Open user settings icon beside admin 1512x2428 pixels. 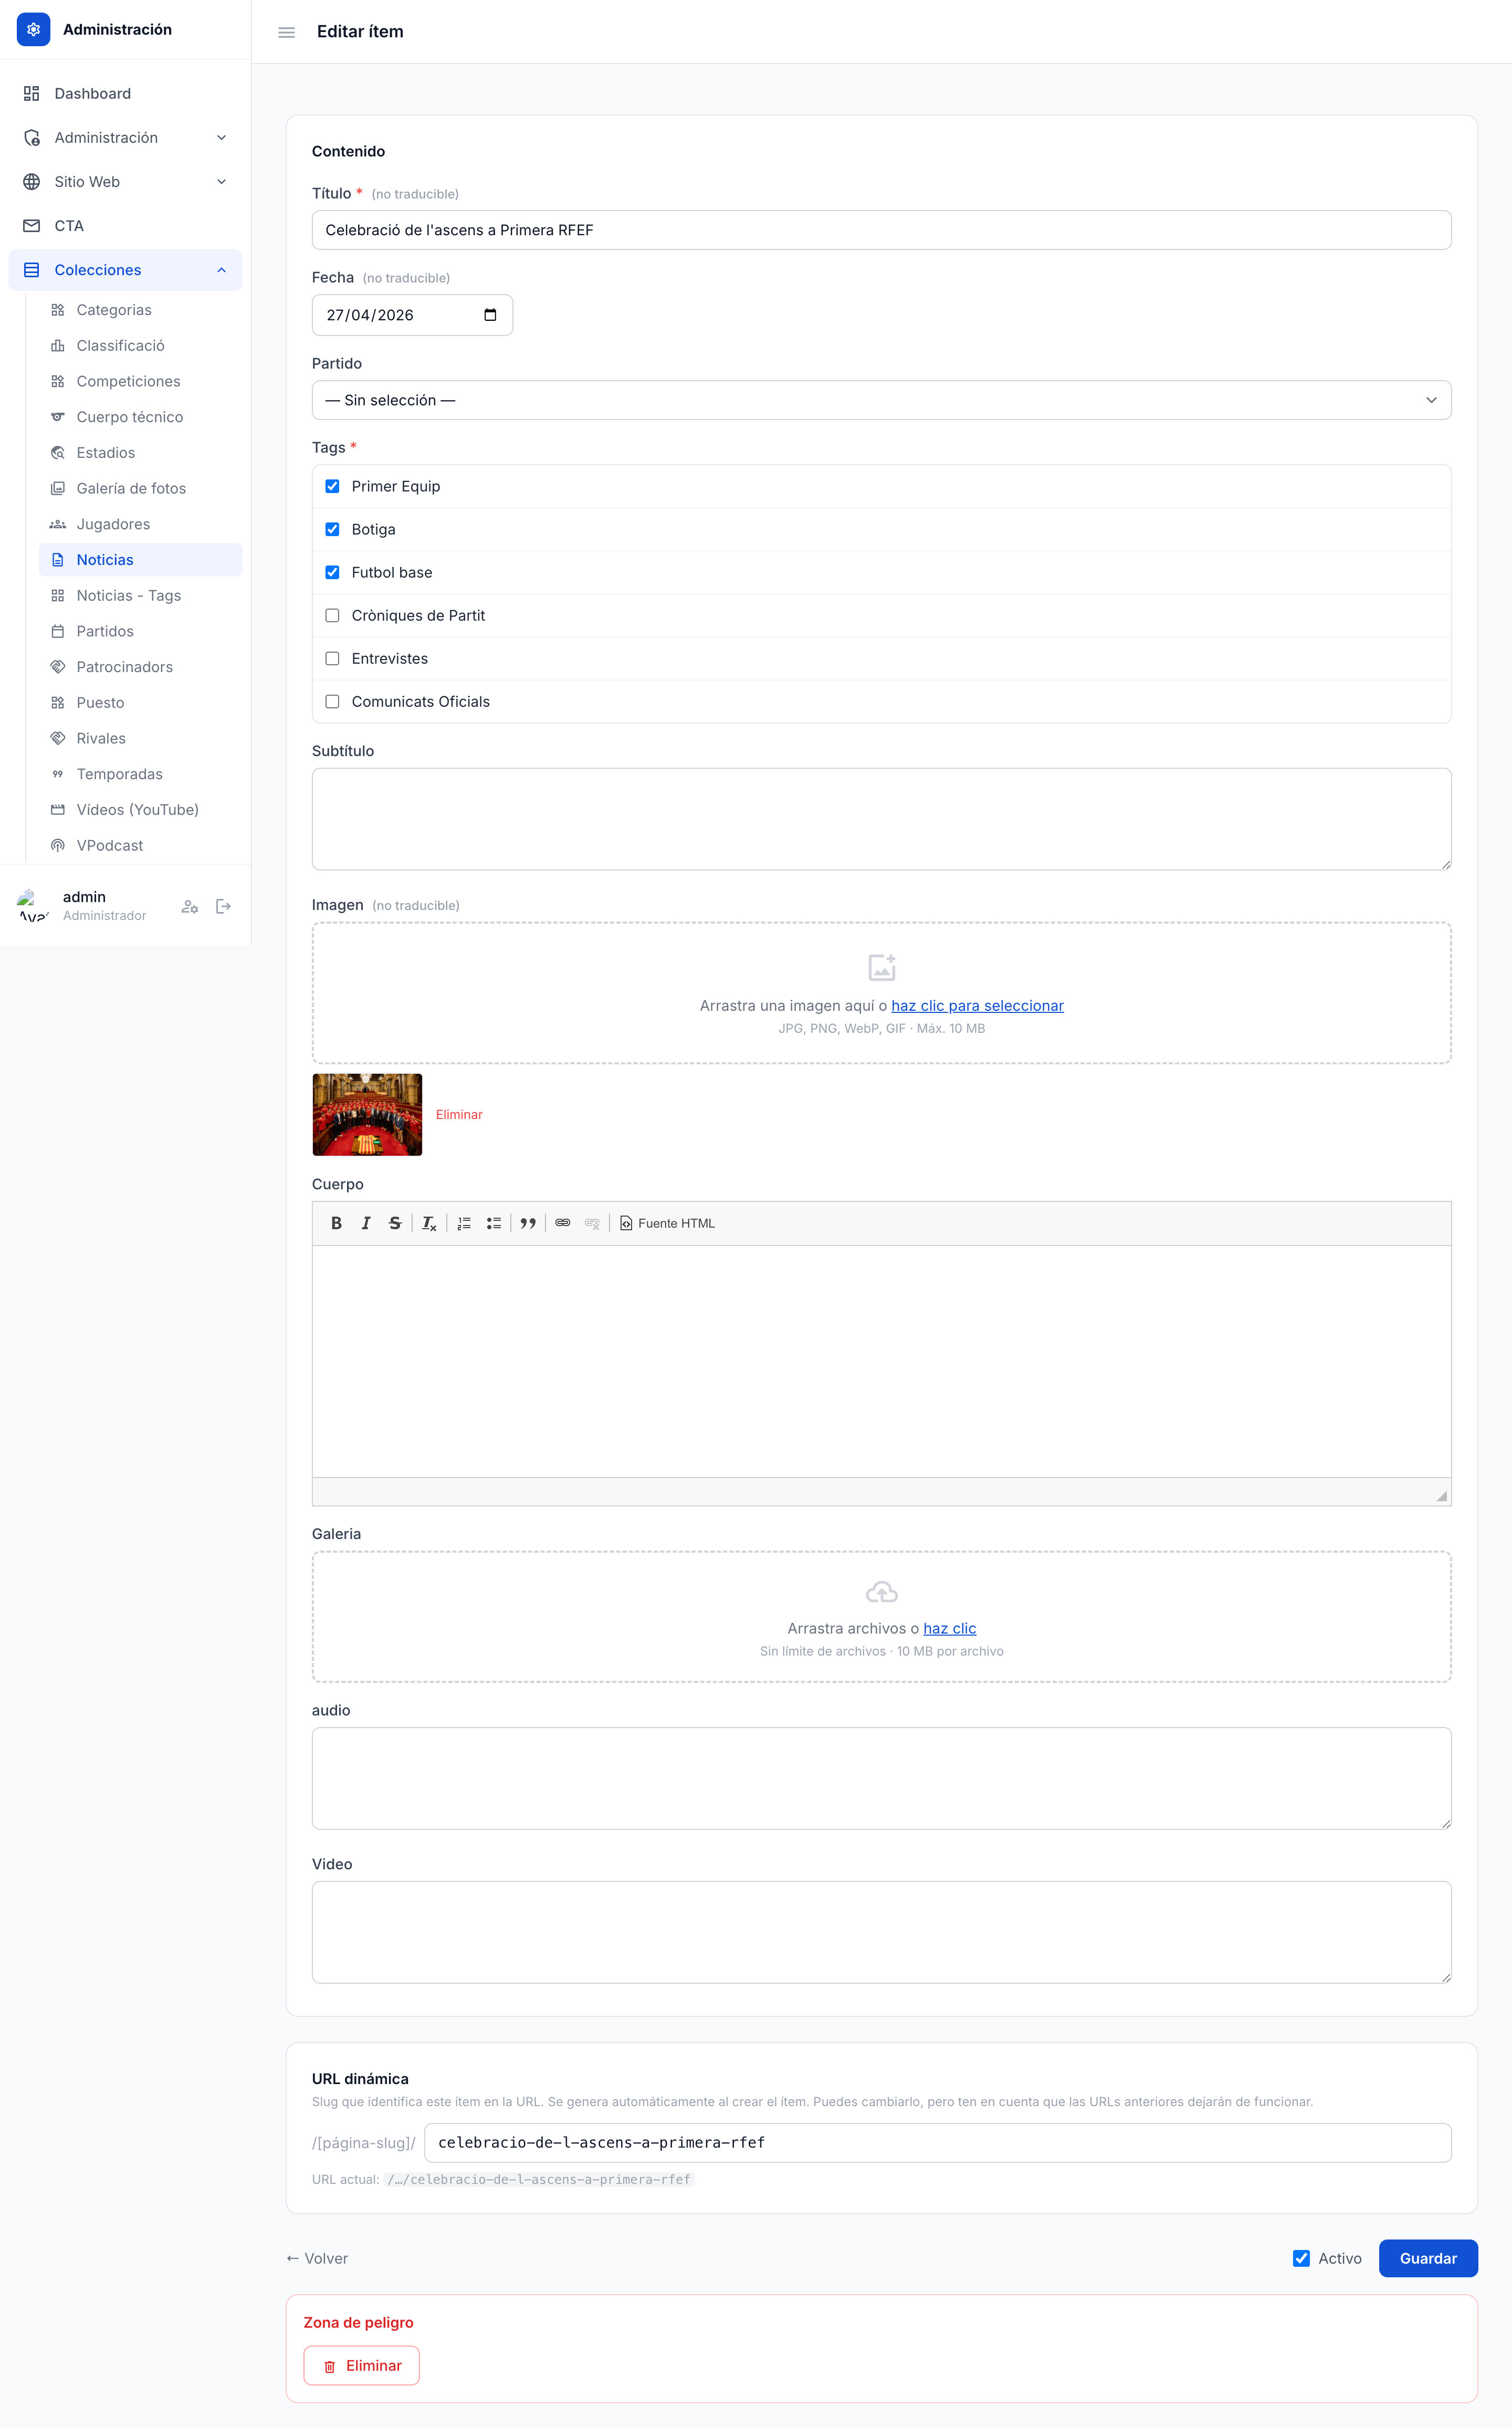[190, 906]
